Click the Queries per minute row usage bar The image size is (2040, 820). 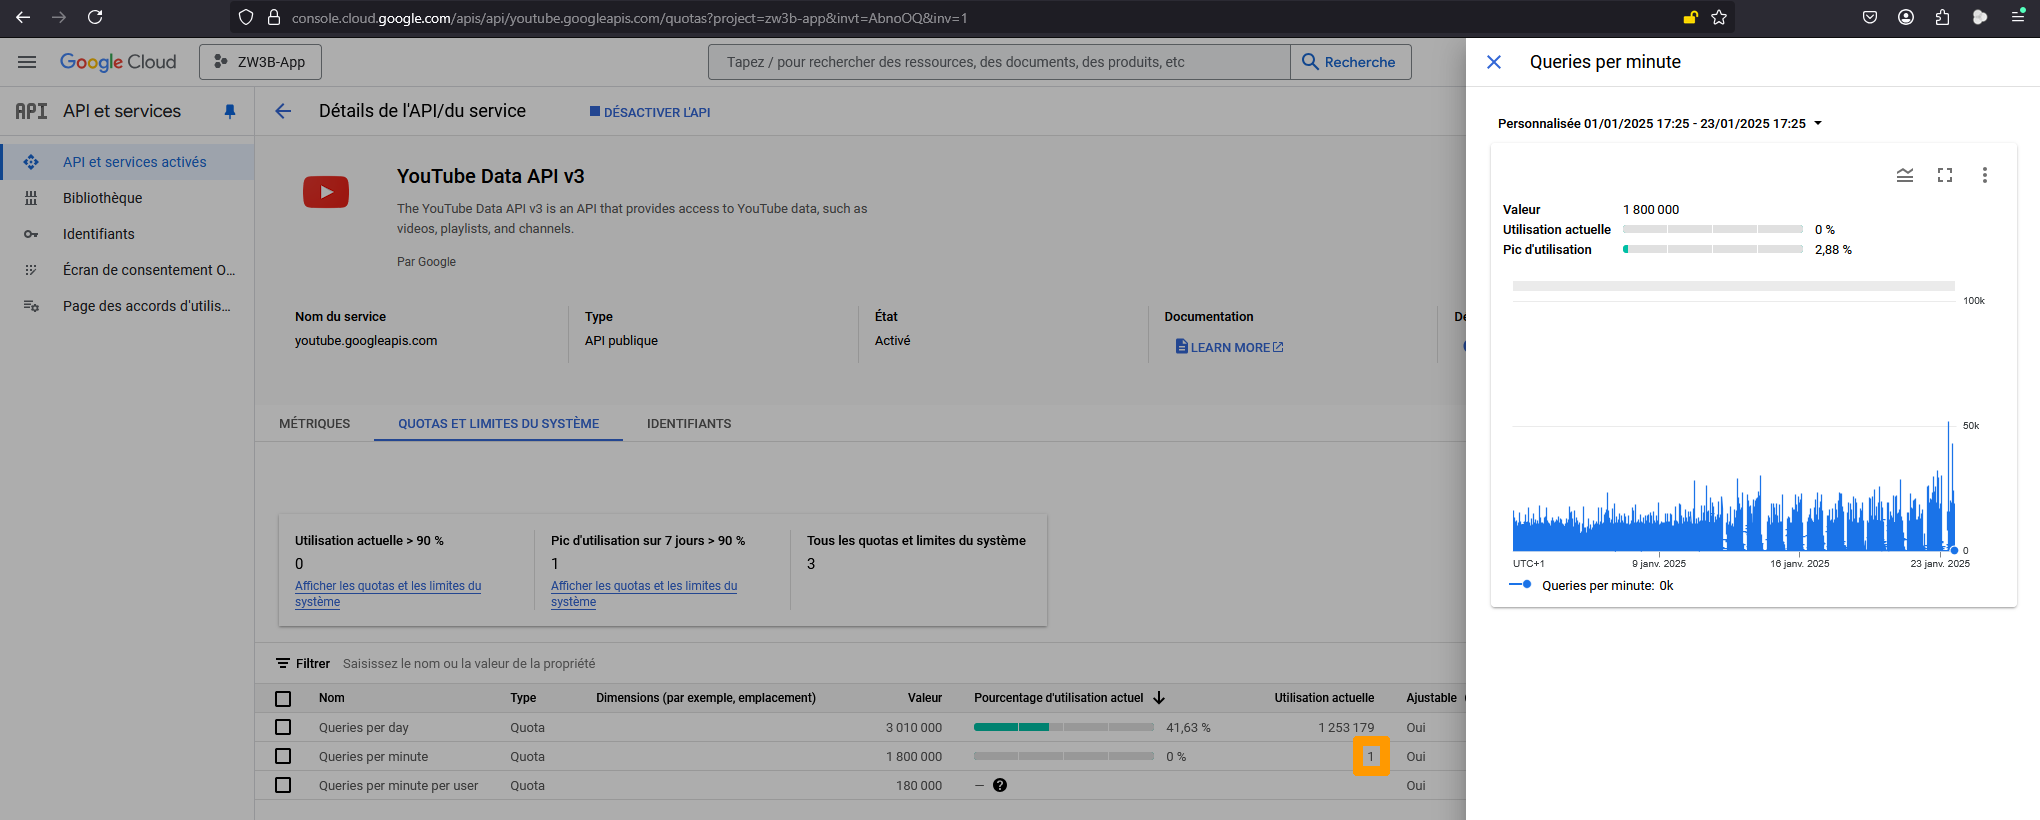point(1064,756)
